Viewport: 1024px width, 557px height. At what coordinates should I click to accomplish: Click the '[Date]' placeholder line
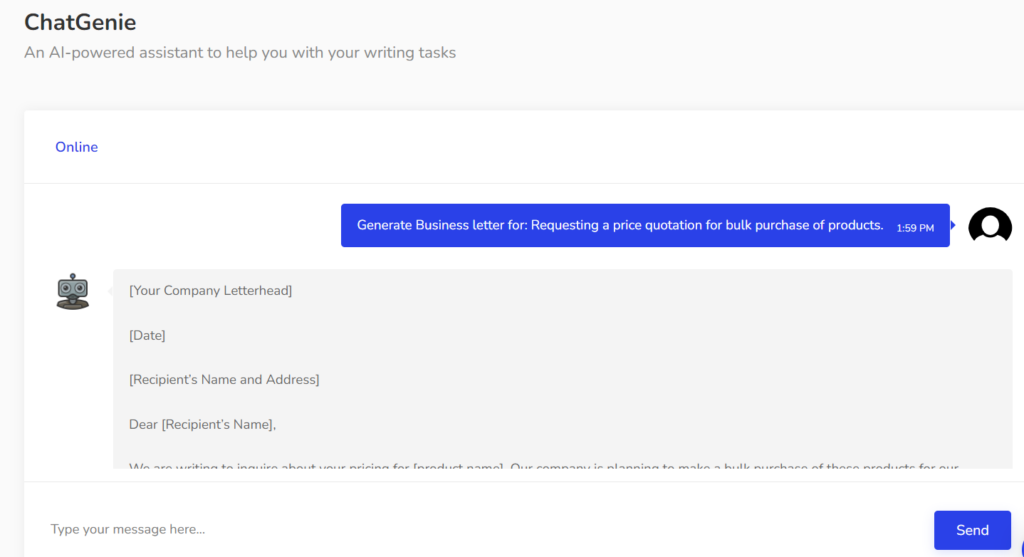(x=147, y=335)
